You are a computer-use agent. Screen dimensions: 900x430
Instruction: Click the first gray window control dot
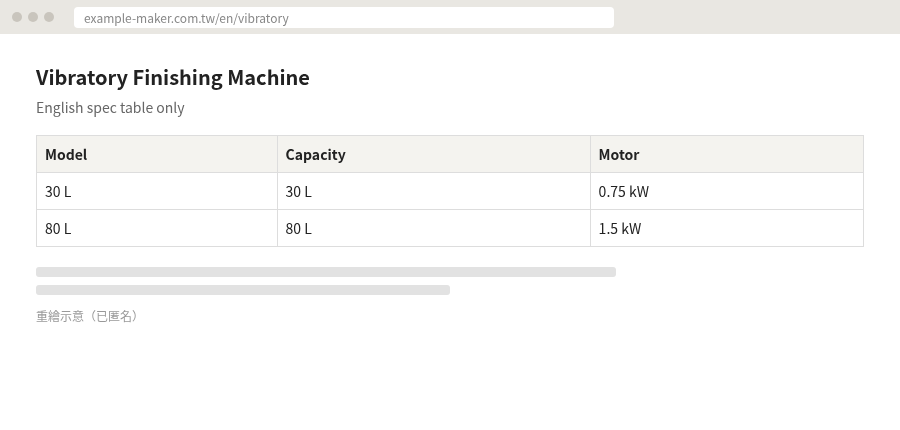pyautogui.click(x=17, y=17)
